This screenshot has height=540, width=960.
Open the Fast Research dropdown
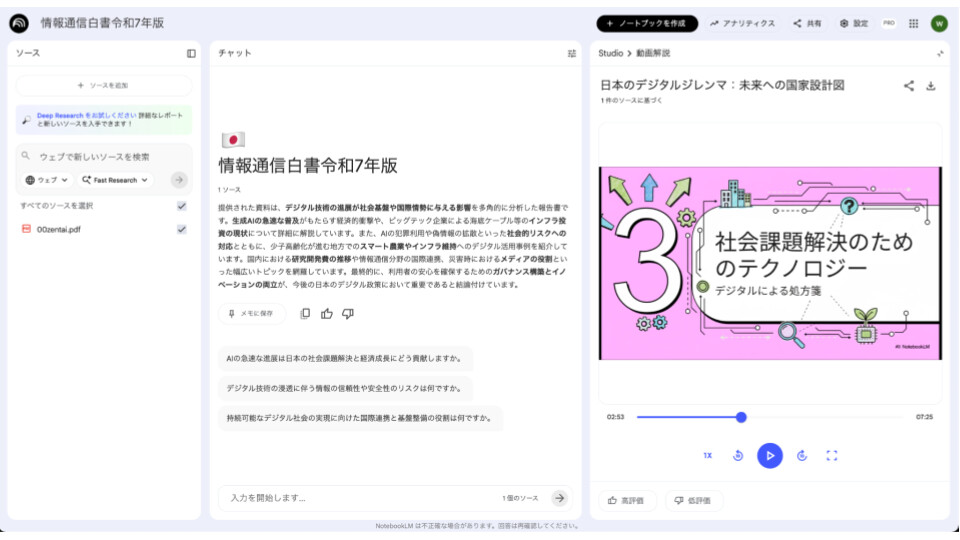[x=115, y=180]
